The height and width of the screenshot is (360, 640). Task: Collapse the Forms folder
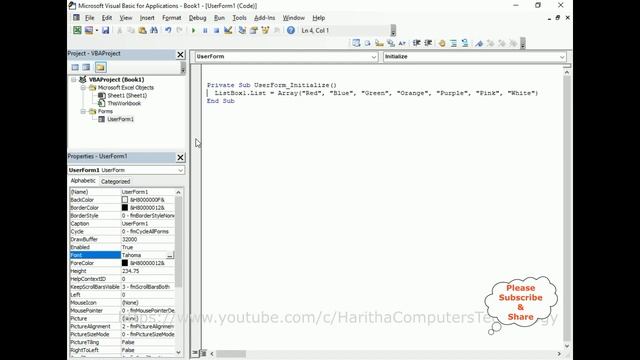pyautogui.click(x=83, y=111)
